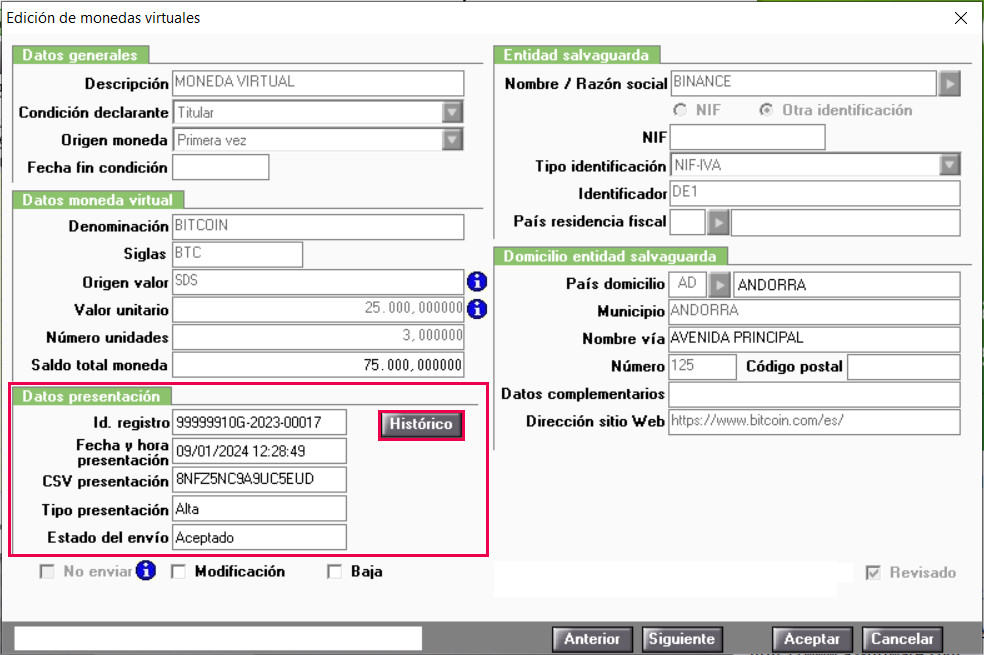Viewport: 984px width, 655px height.
Task: Open lookup arrow for País domicilio
Action: [x=719, y=285]
